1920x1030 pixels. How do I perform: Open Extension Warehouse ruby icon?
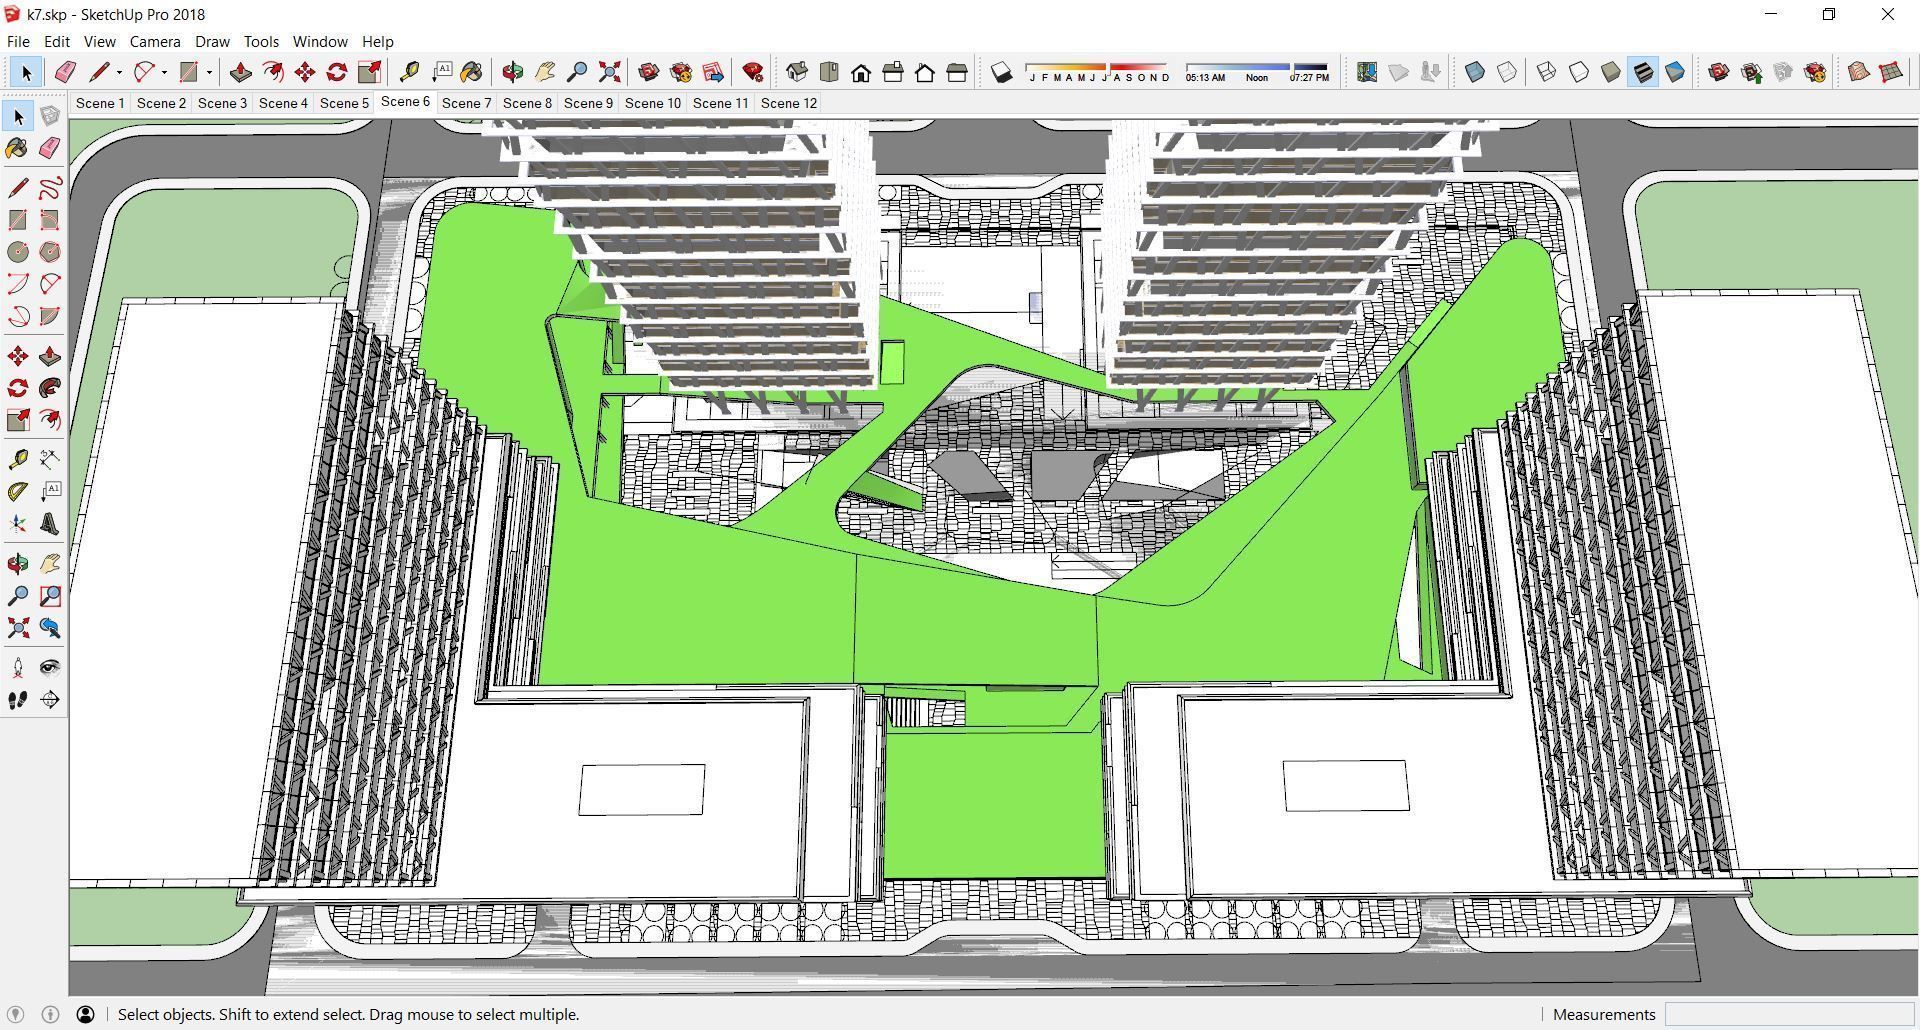[x=753, y=72]
